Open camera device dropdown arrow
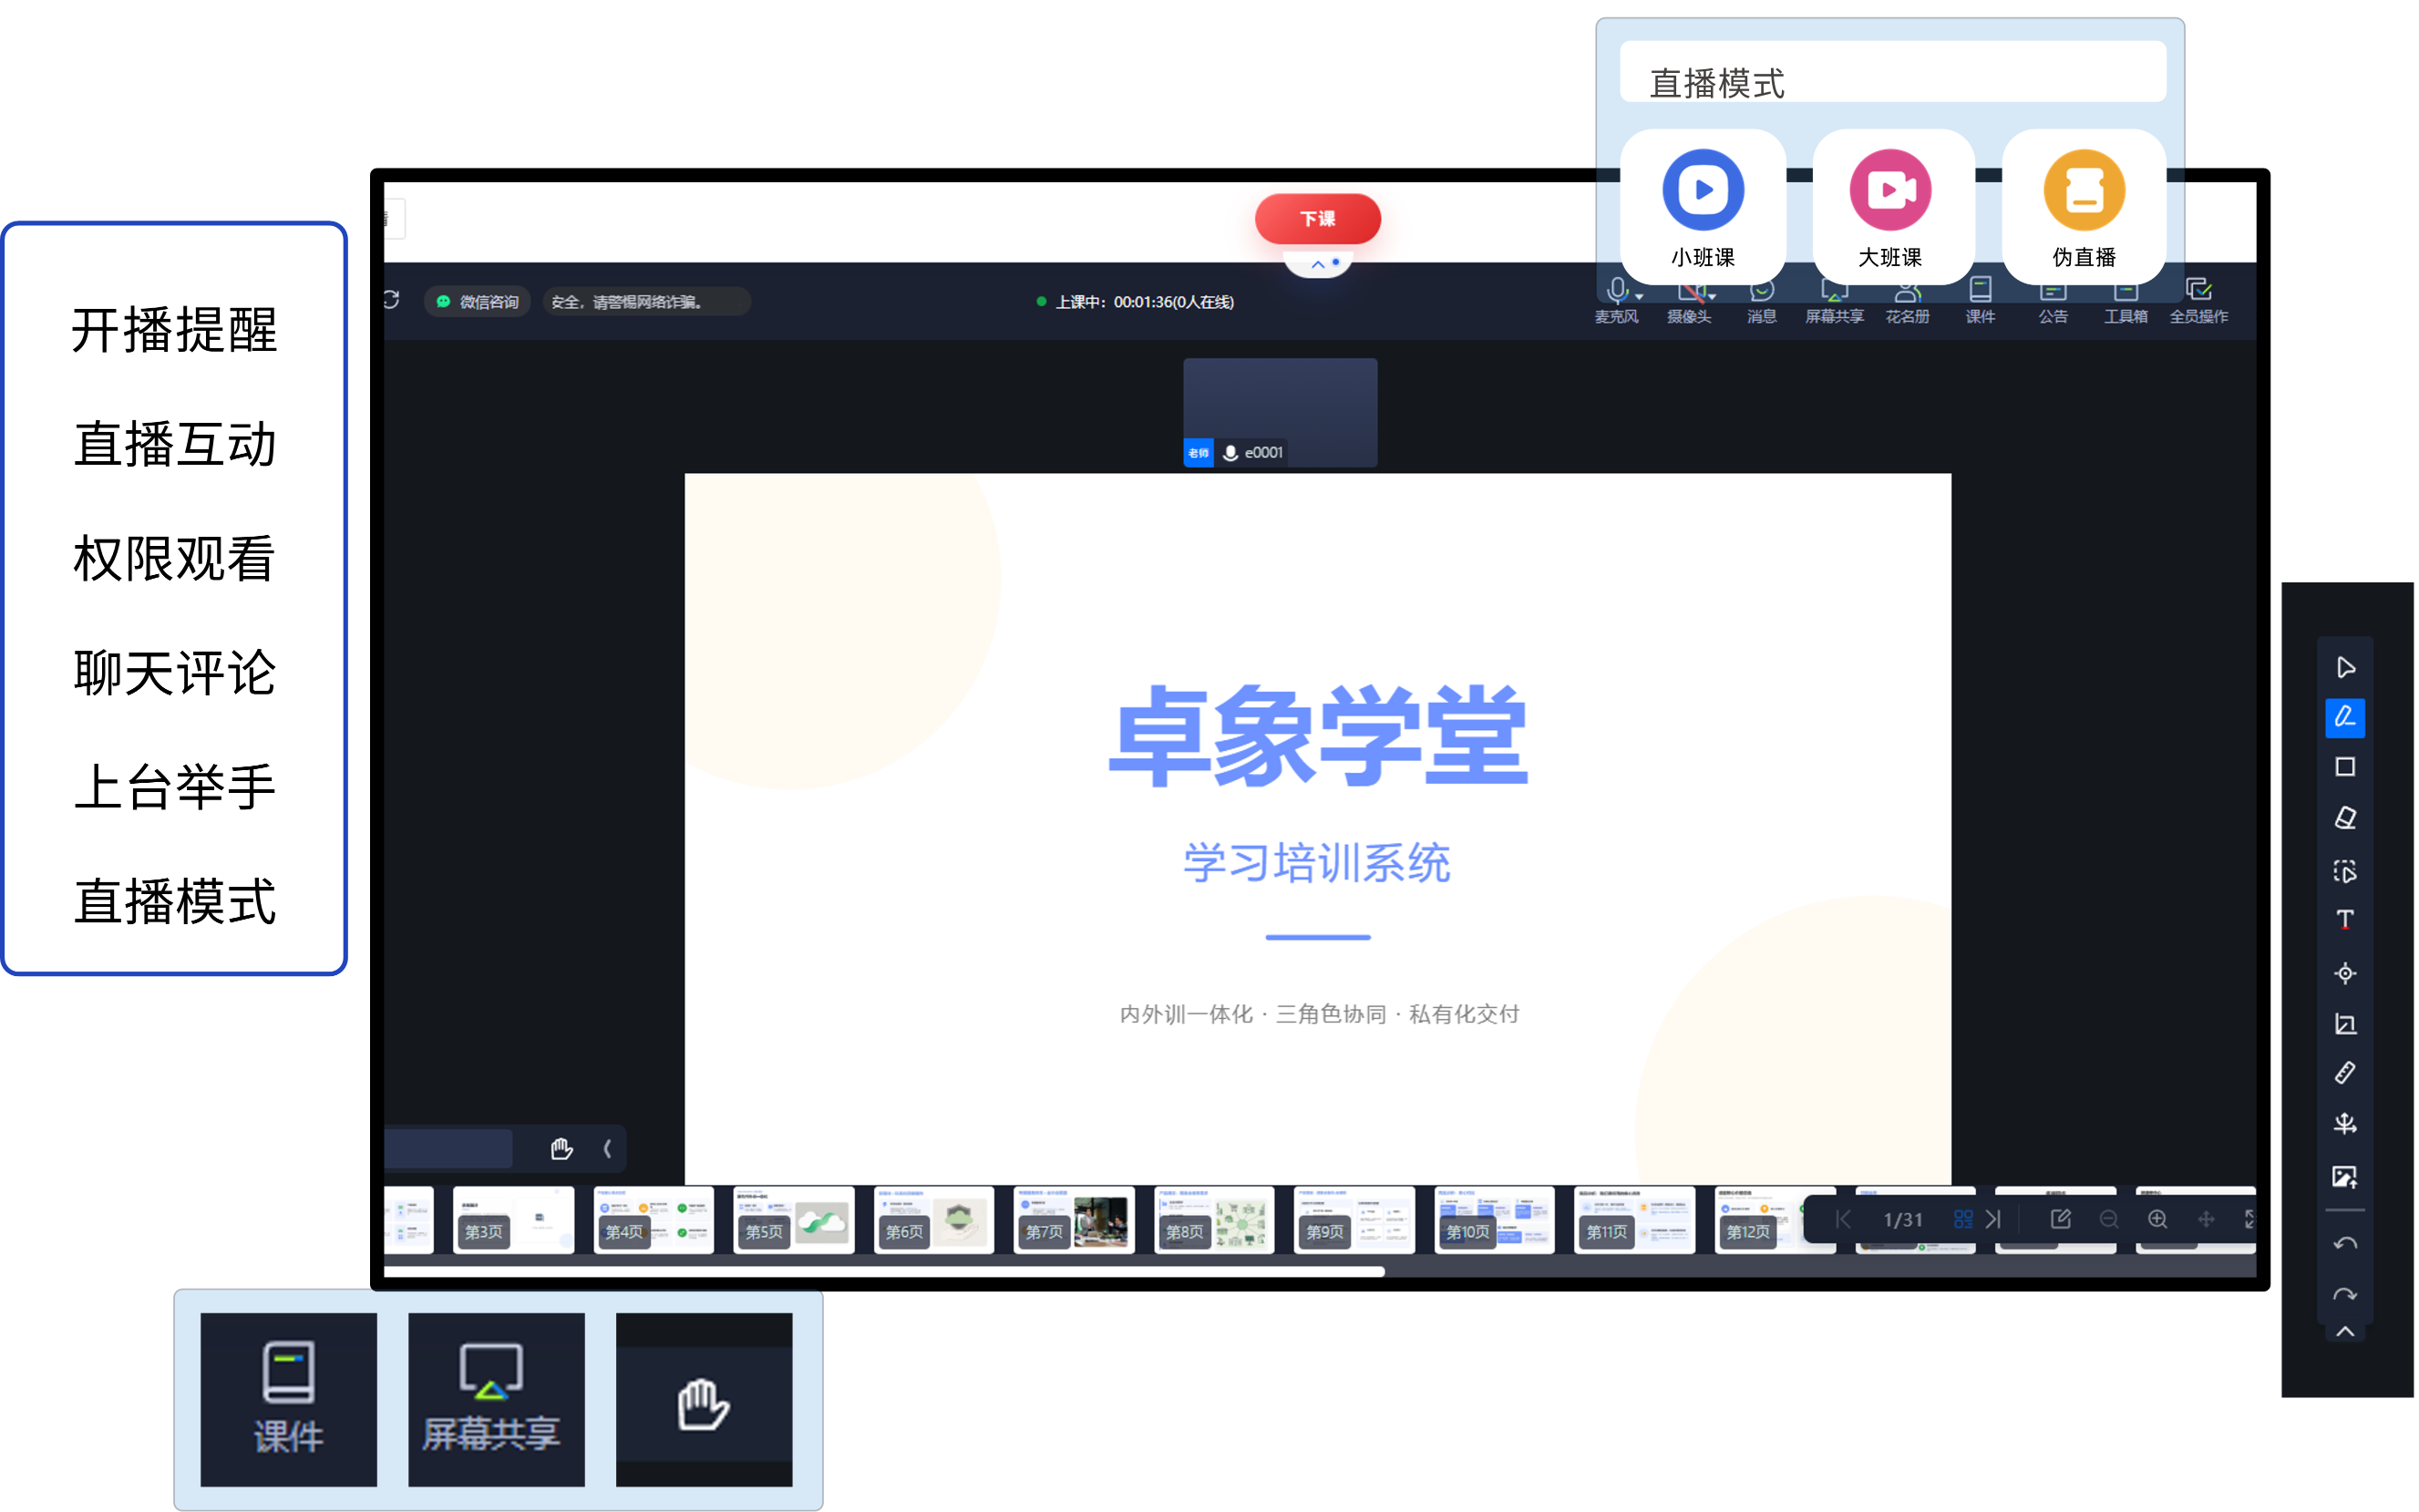The height and width of the screenshot is (1512, 2419). coord(1712,297)
